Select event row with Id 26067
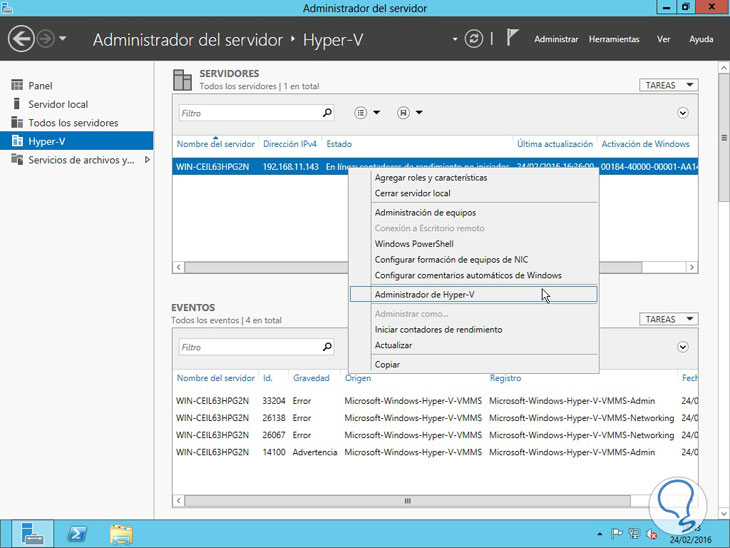Image resolution: width=730 pixels, height=548 pixels. (x=435, y=435)
